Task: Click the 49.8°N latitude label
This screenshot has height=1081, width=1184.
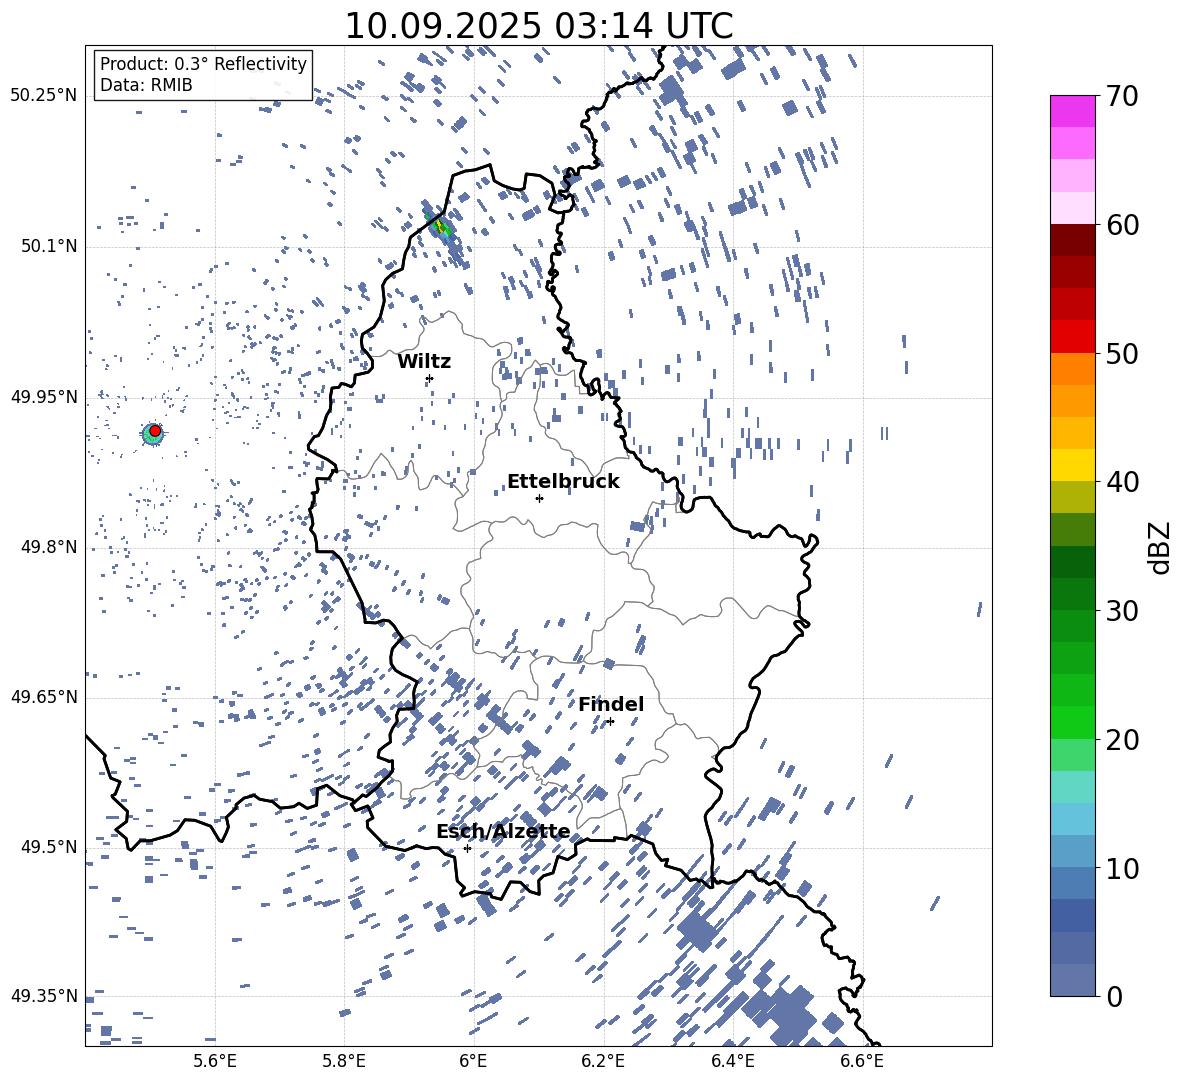Action: [51, 547]
